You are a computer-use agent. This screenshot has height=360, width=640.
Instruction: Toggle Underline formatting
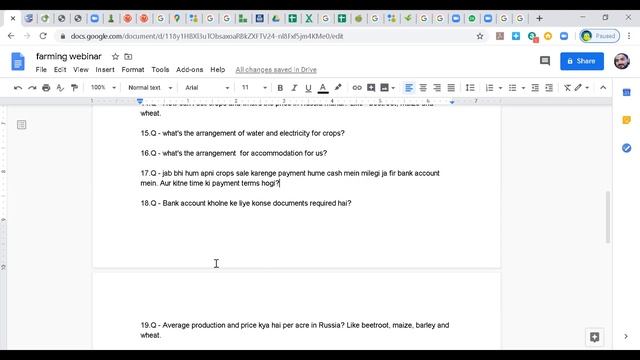[x=308, y=88]
